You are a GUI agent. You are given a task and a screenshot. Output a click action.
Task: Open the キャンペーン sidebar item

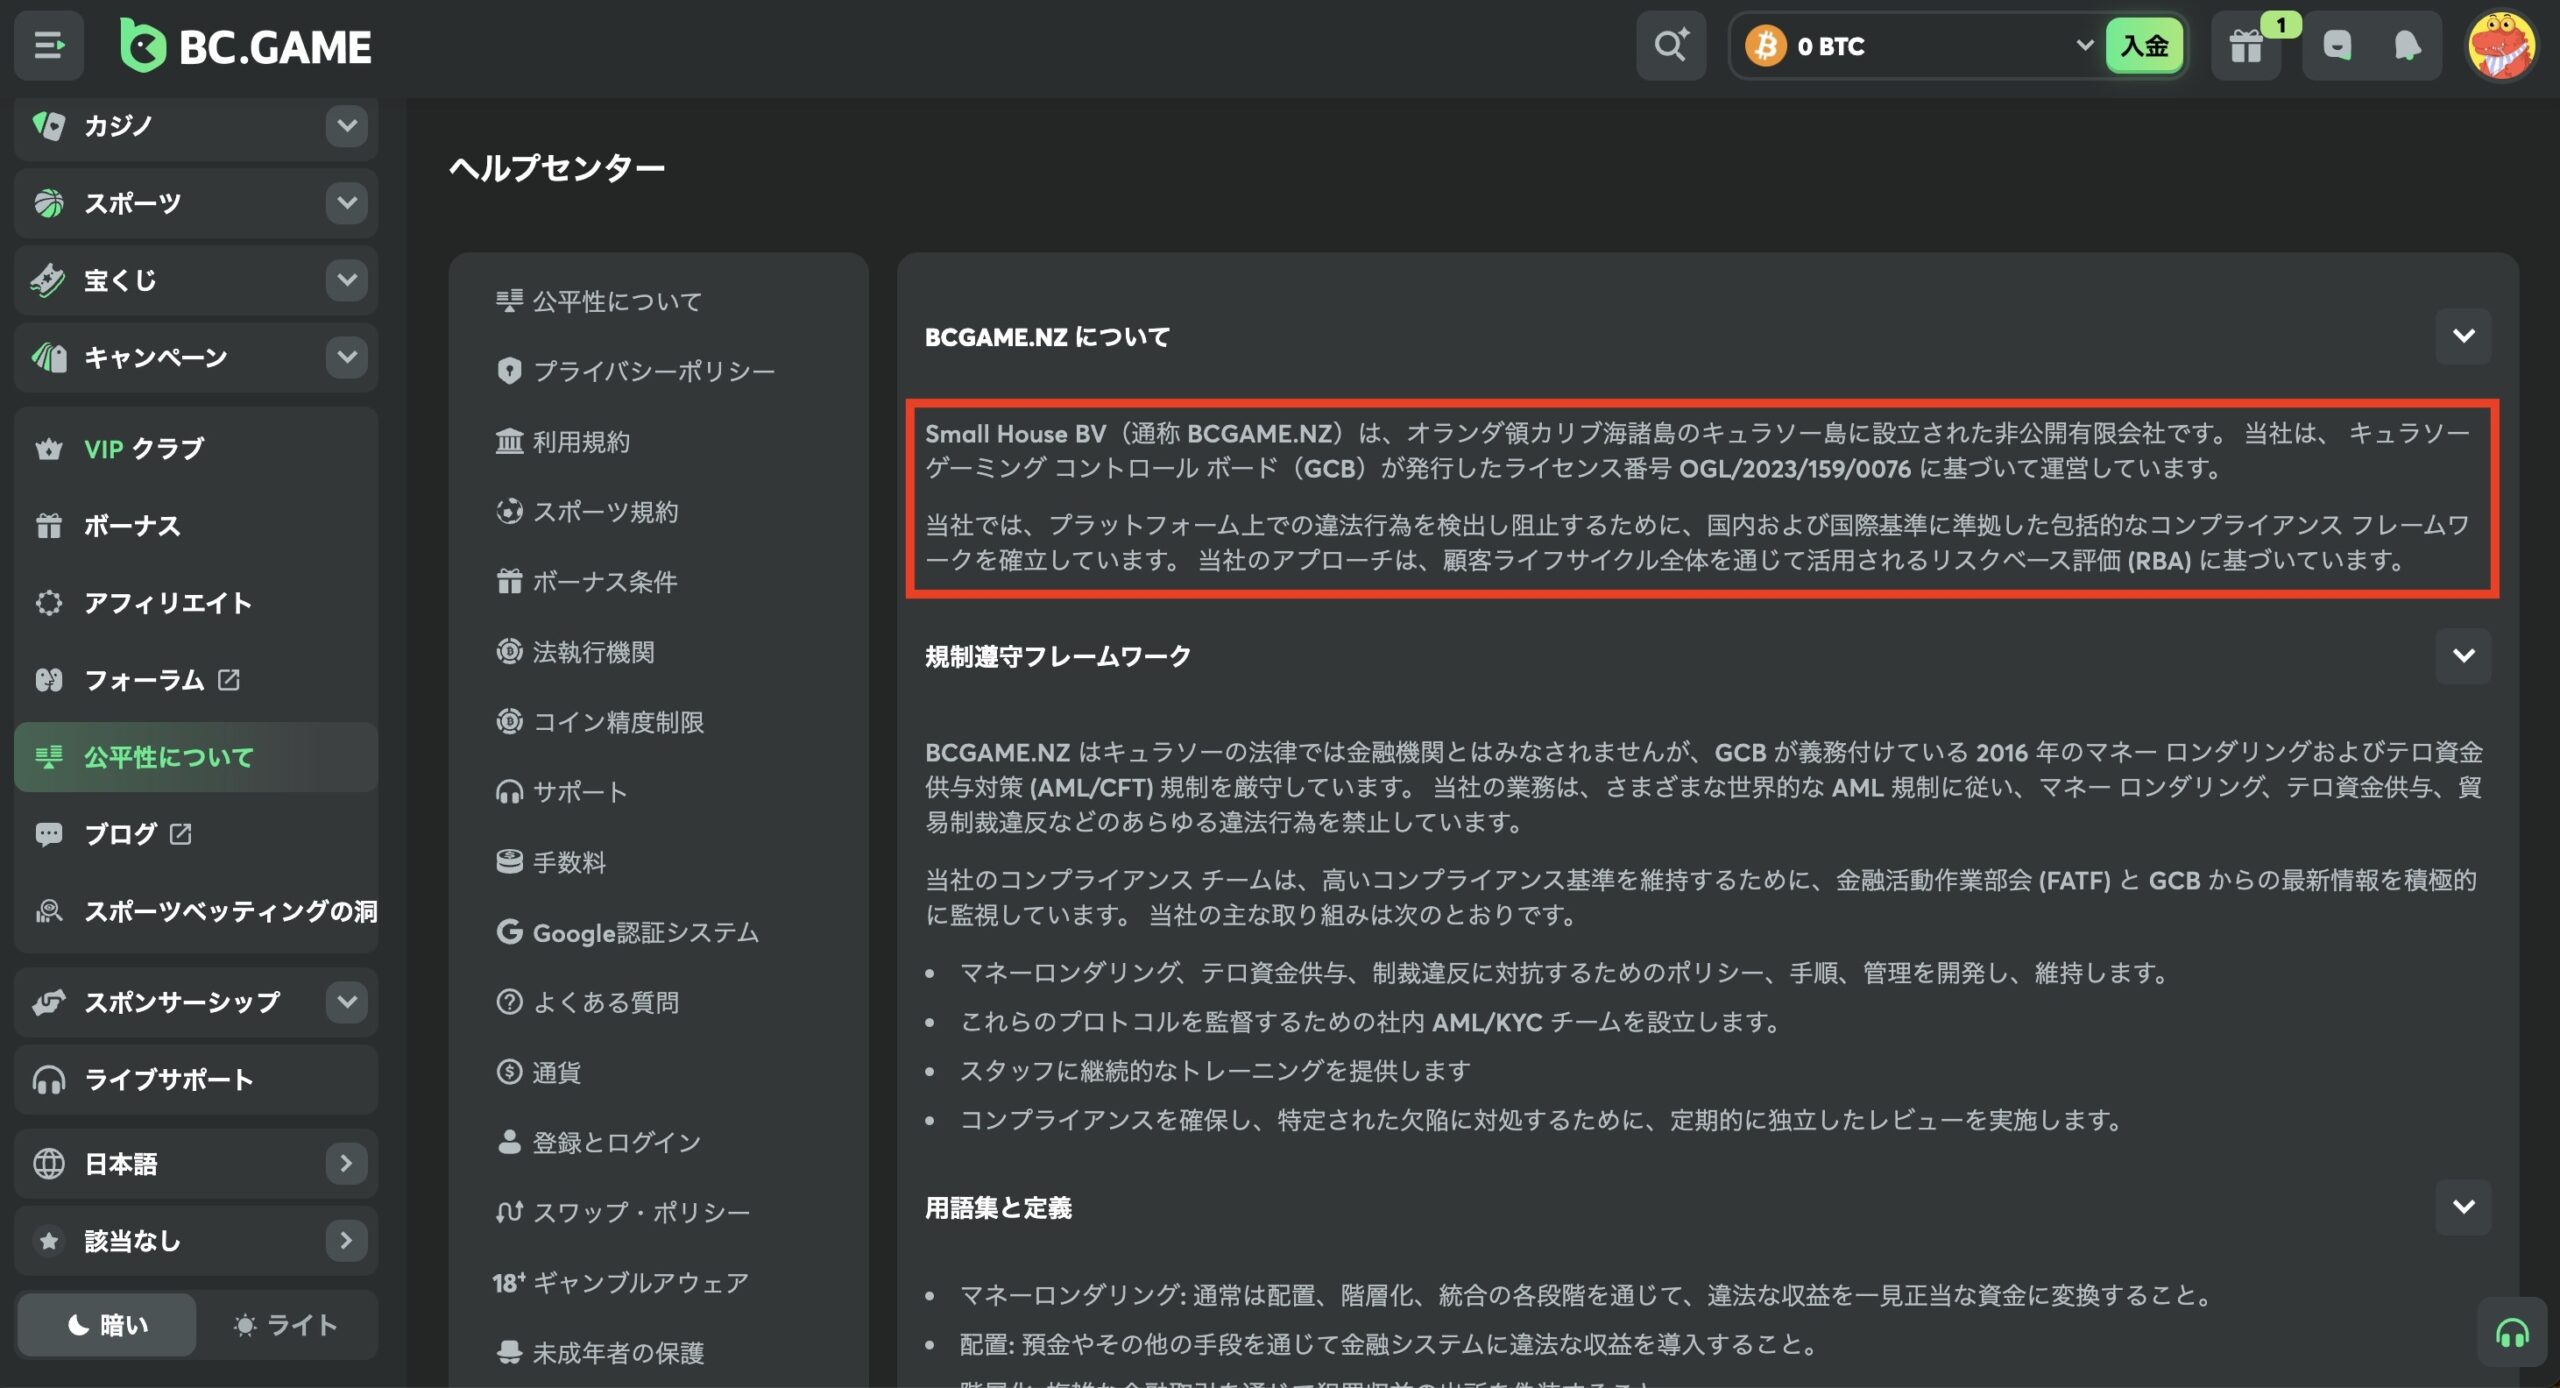pos(196,357)
